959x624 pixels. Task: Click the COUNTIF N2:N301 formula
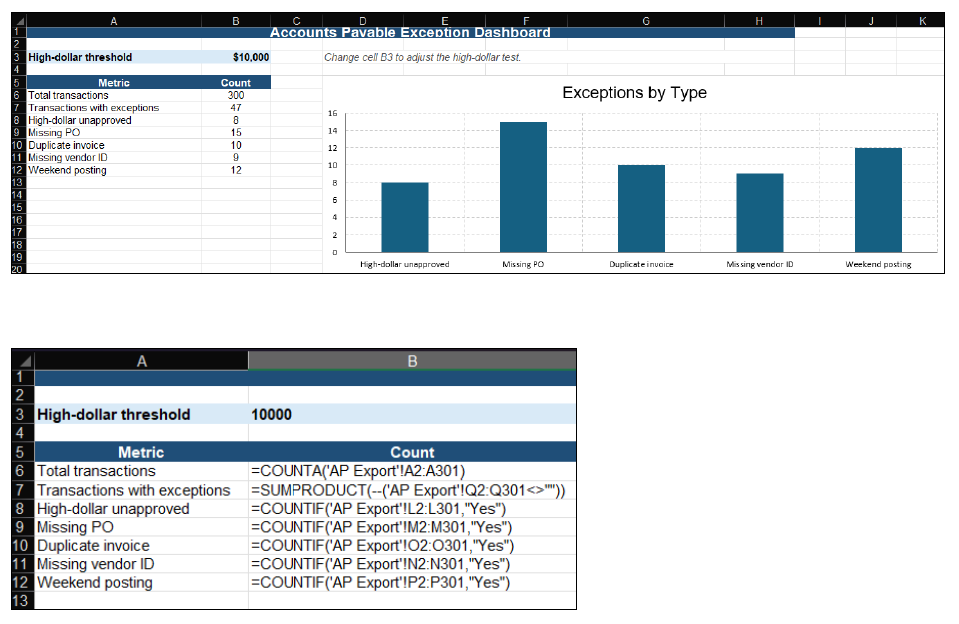point(380,563)
